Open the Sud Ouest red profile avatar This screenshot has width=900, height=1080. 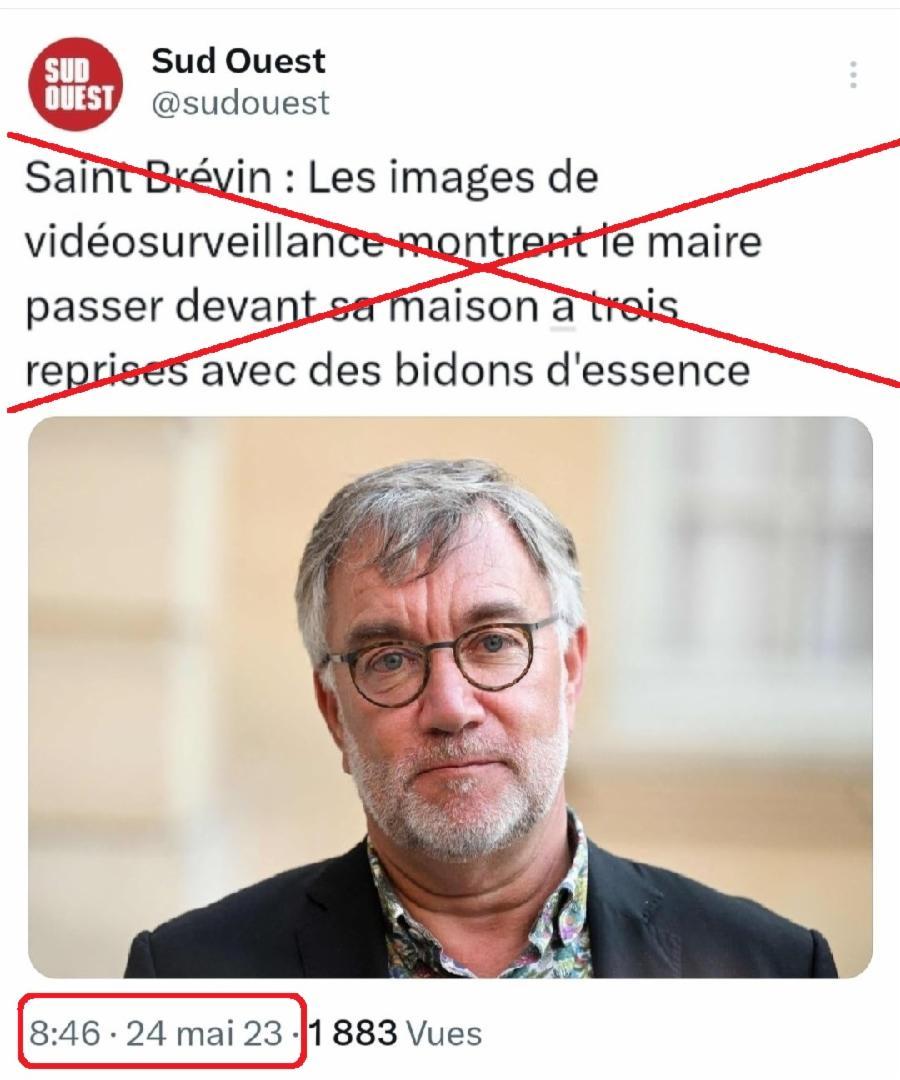click(75, 84)
